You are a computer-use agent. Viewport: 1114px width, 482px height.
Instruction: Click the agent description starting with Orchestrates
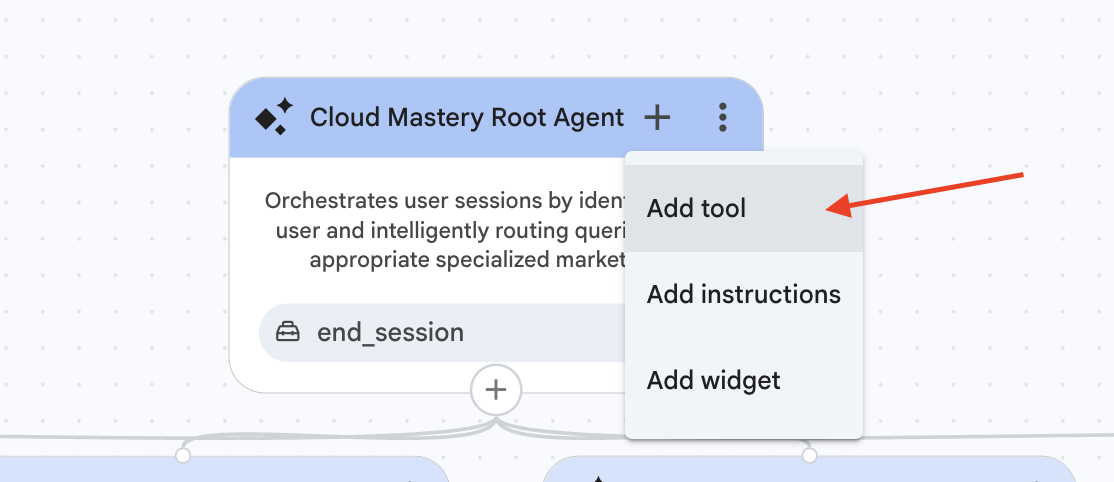(x=445, y=230)
